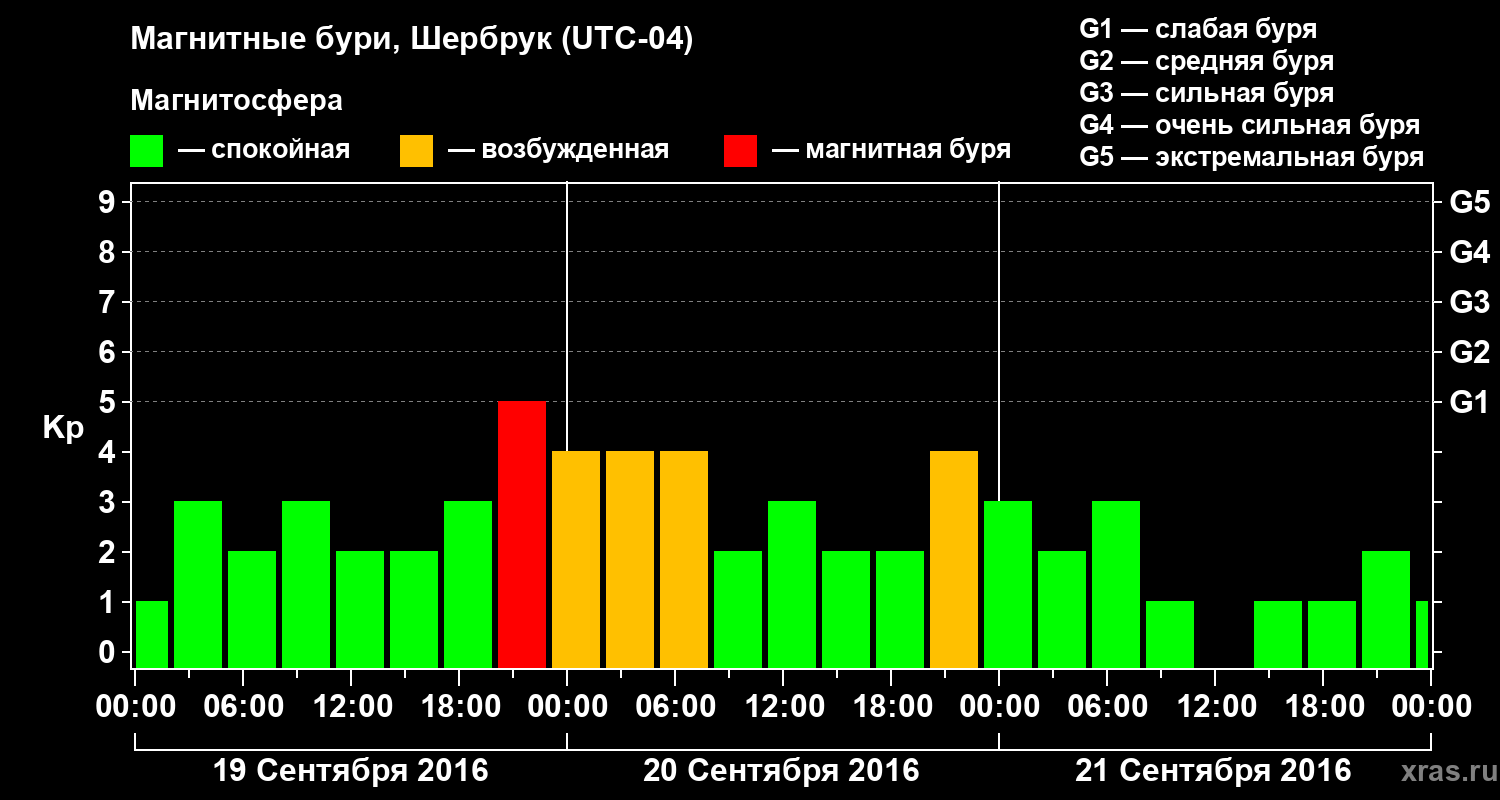Select the line 'G5 — экстремальная буря'

(x=1251, y=157)
